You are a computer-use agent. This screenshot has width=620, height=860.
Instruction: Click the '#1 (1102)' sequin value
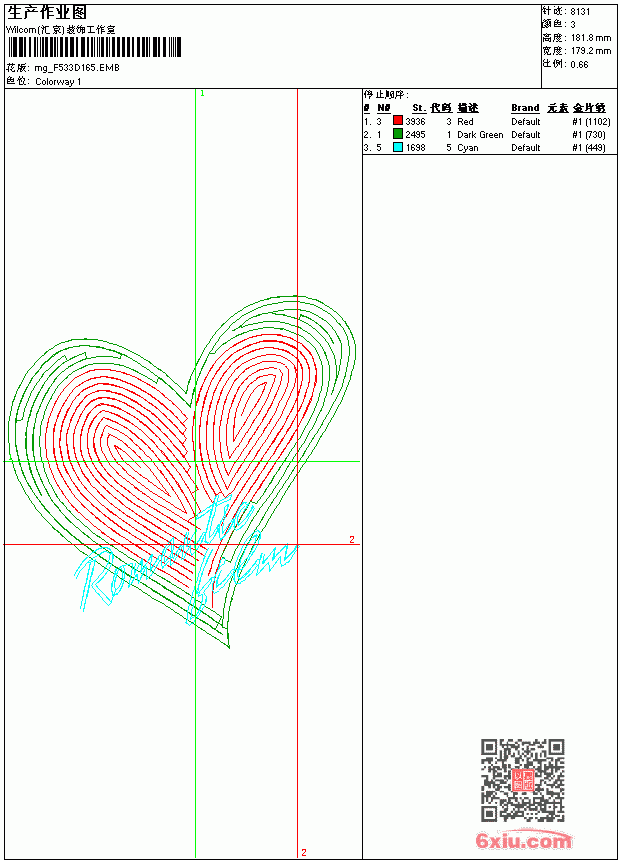[x=591, y=122]
